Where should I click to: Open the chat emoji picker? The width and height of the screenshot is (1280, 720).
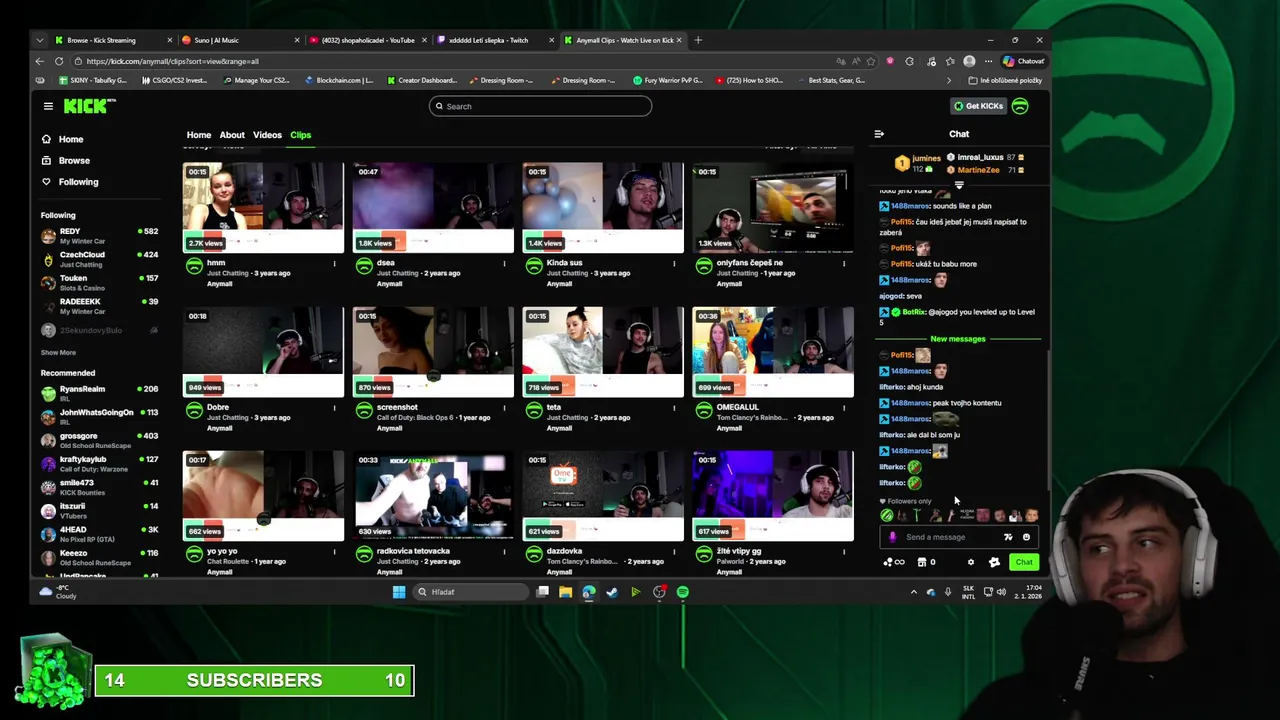[x=1026, y=537]
